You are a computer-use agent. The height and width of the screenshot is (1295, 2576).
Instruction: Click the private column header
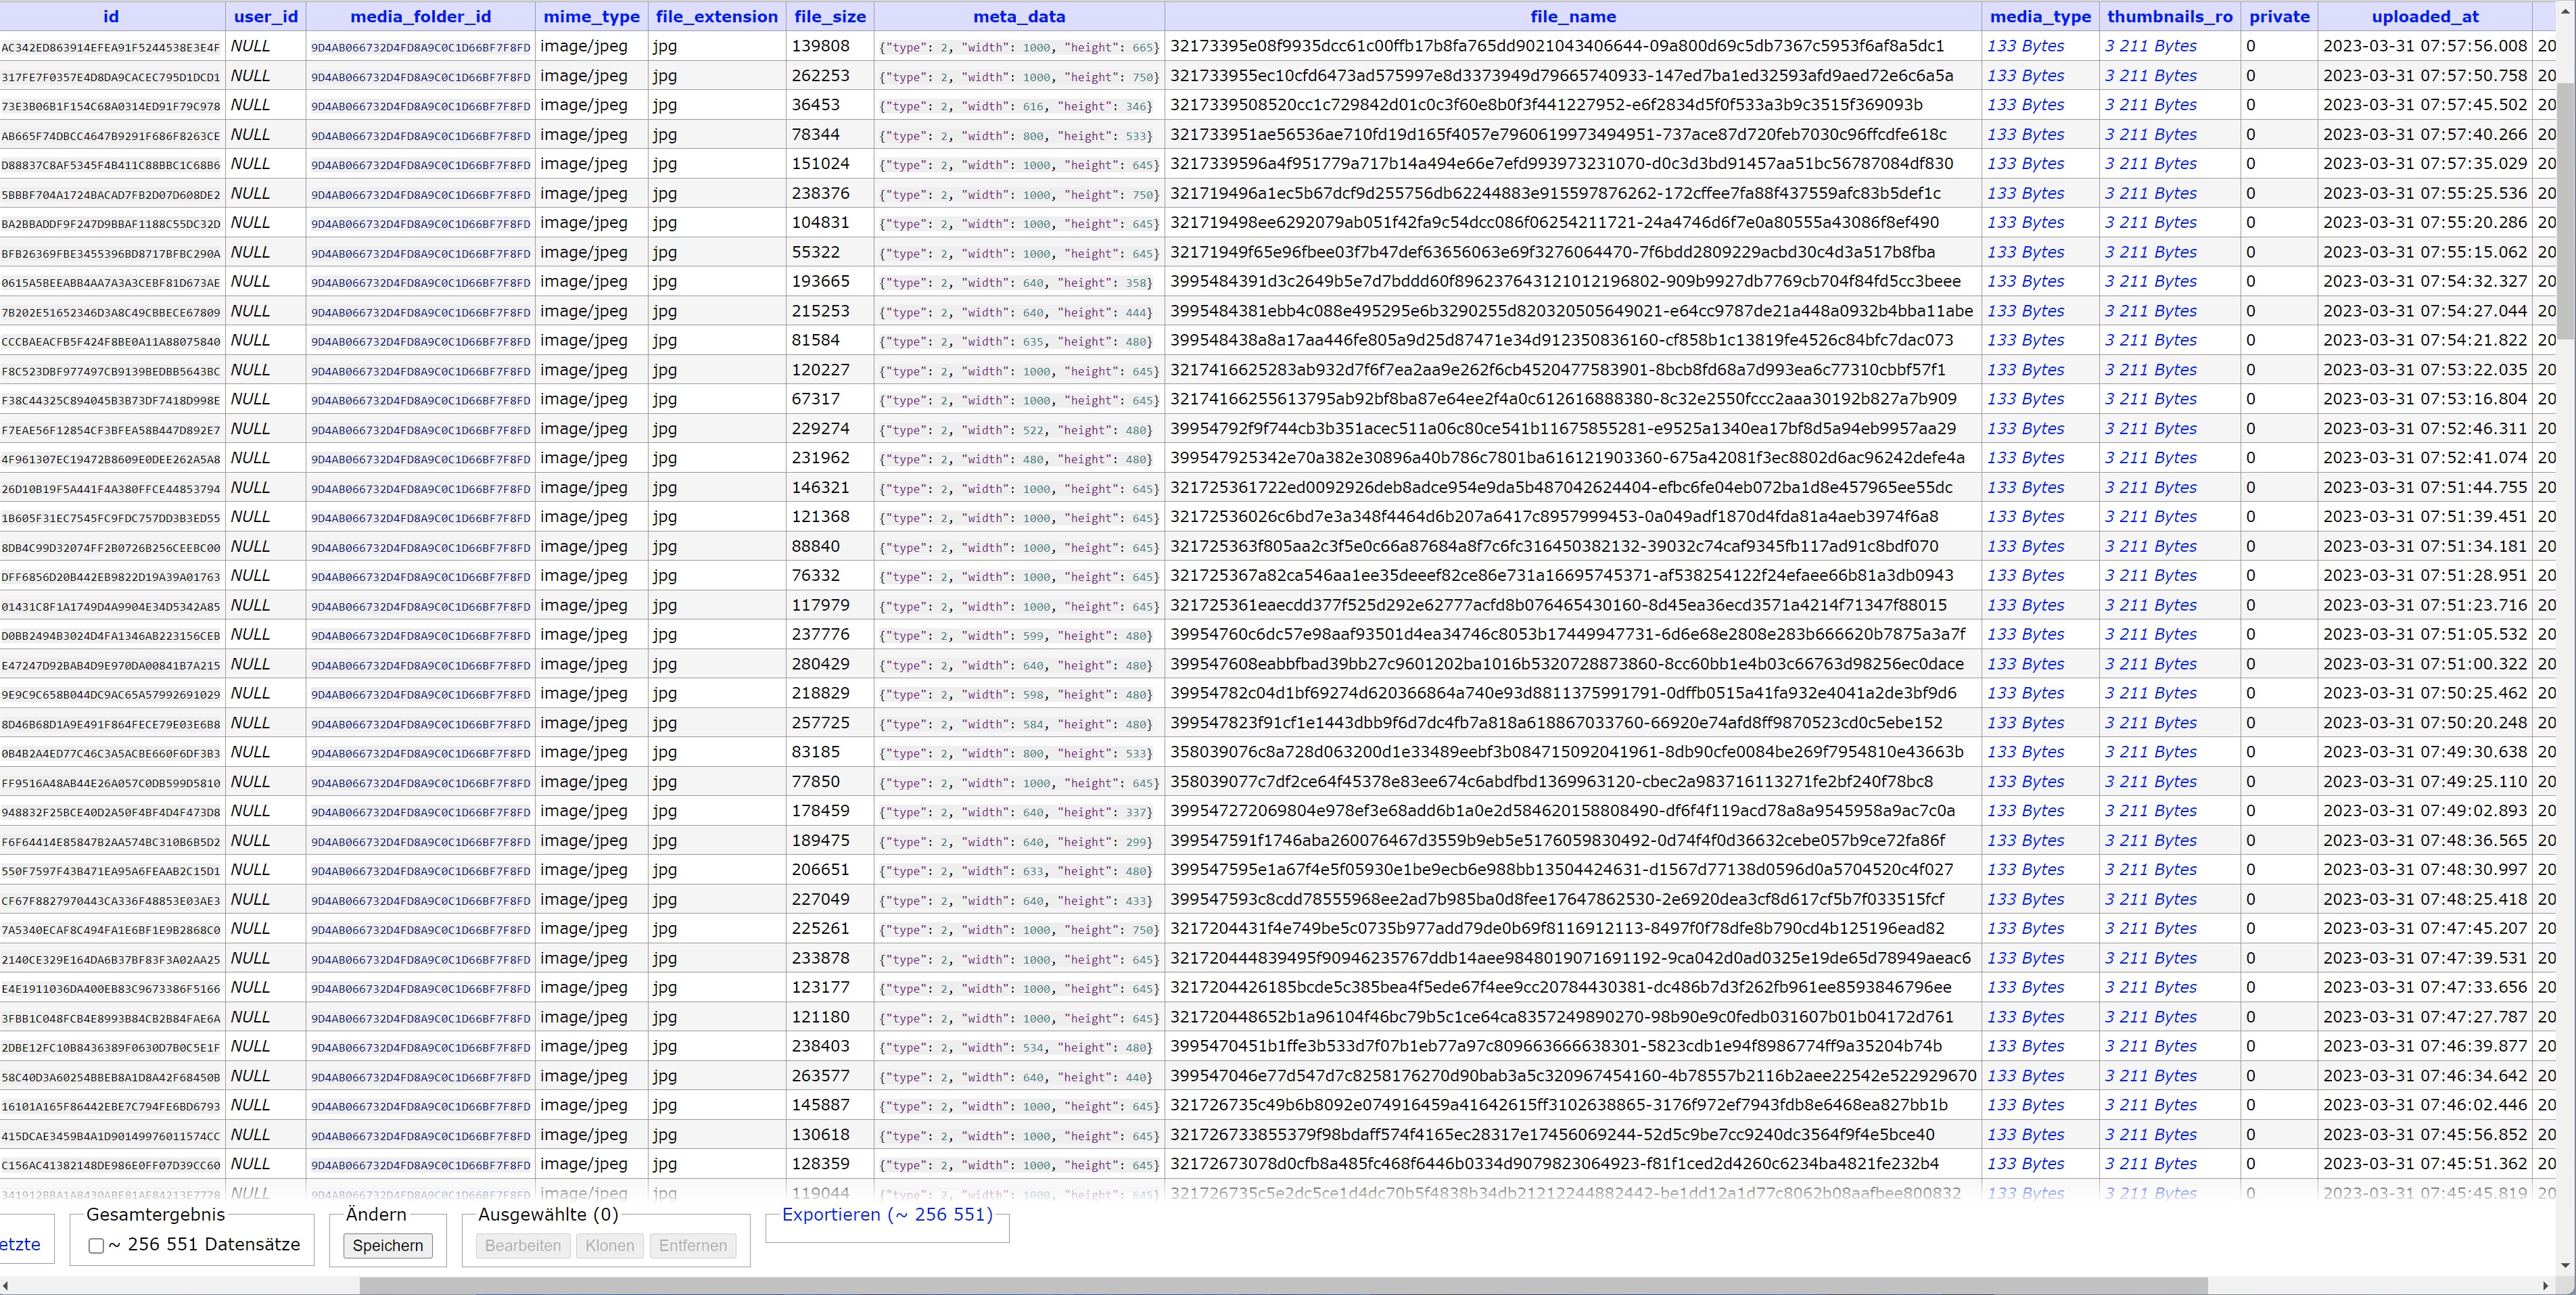click(2279, 16)
